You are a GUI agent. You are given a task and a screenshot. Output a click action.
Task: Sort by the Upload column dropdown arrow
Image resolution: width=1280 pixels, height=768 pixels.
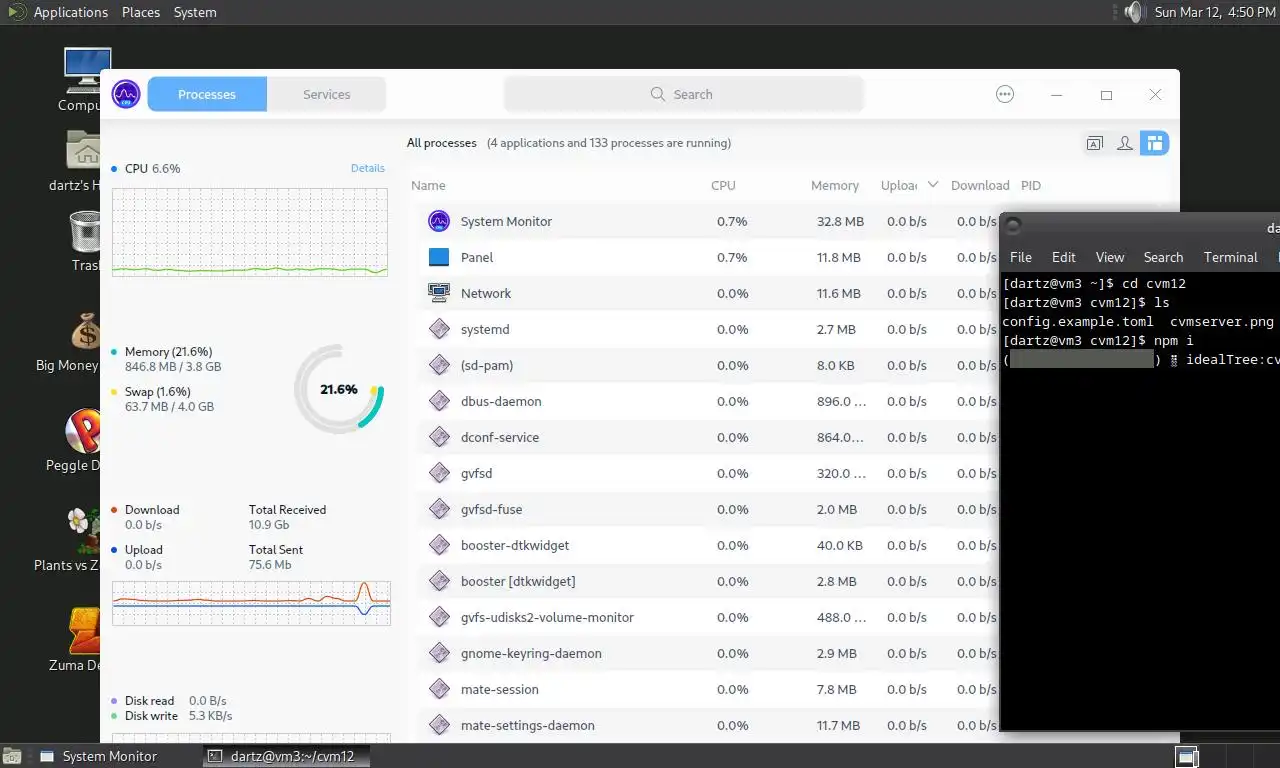(933, 185)
